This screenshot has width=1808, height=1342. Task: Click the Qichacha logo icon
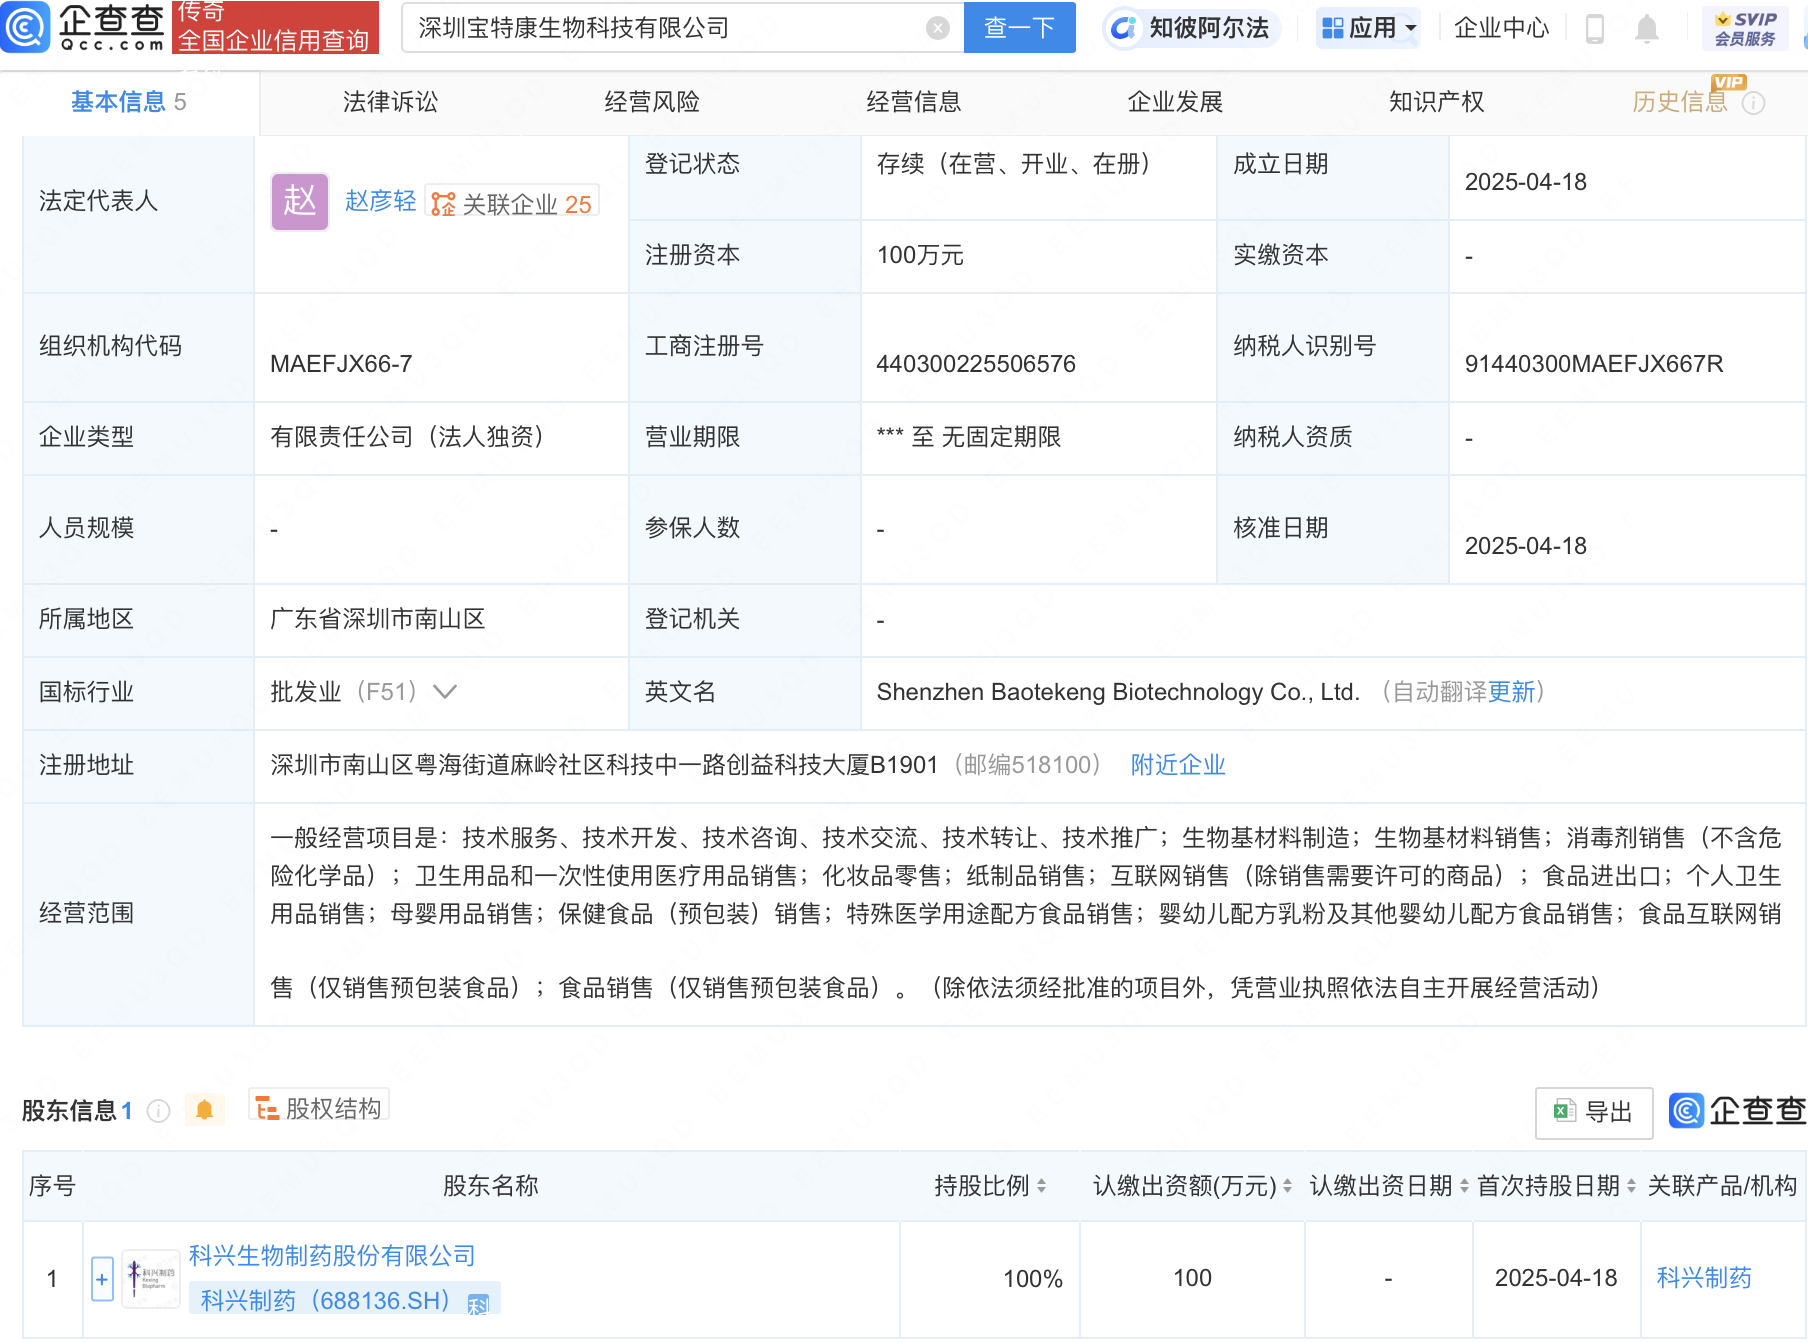[26, 27]
